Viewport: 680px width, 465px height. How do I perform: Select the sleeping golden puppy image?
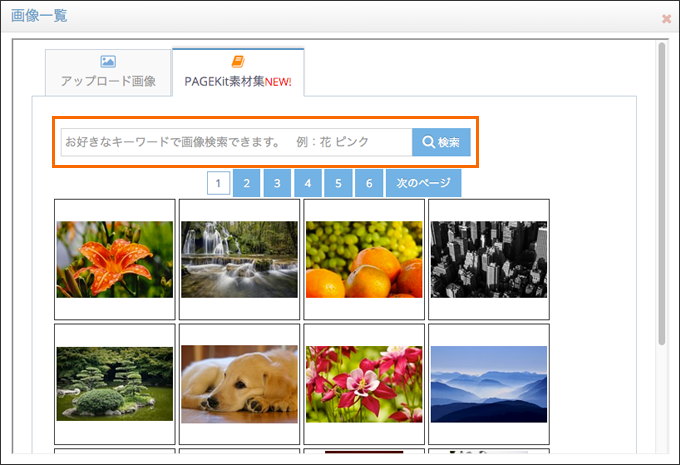click(x=239, y=384)
